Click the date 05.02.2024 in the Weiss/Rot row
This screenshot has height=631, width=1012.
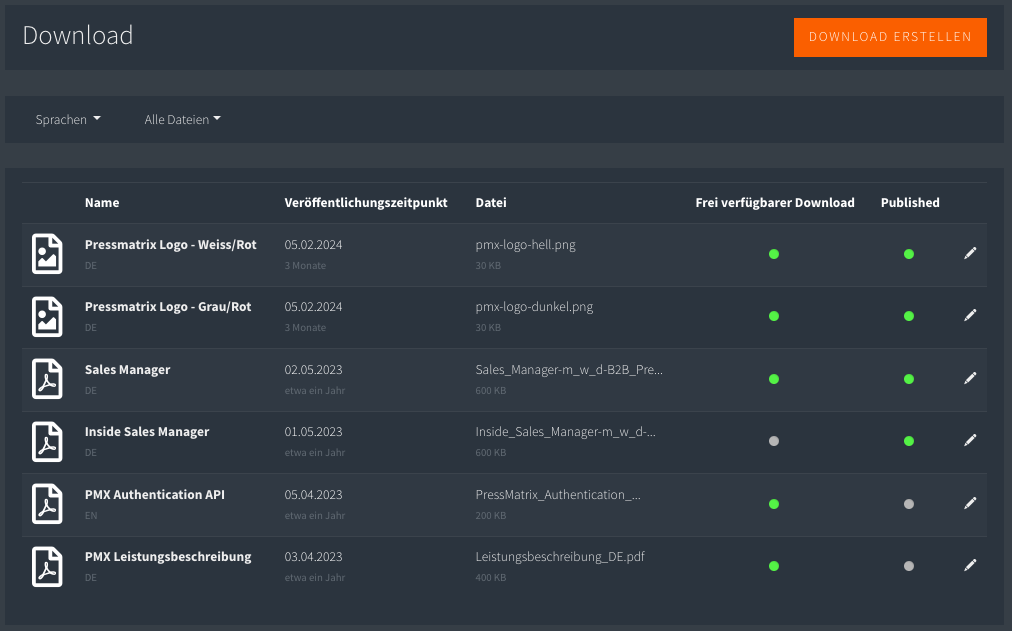[x=313, y=245]
